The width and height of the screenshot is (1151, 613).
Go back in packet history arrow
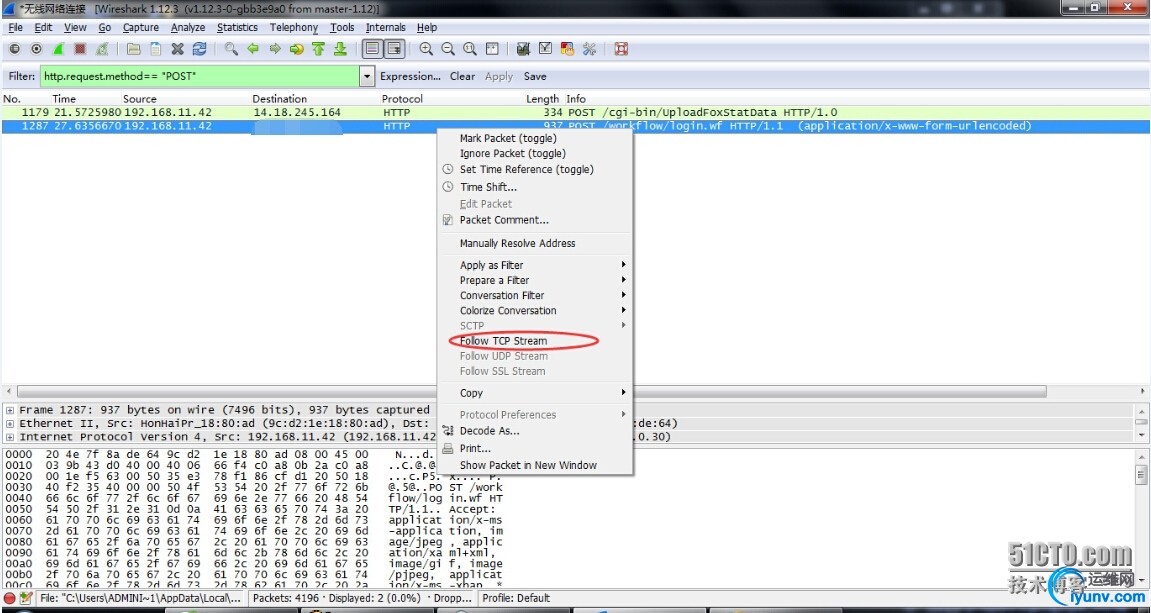(x=253, y=49)
